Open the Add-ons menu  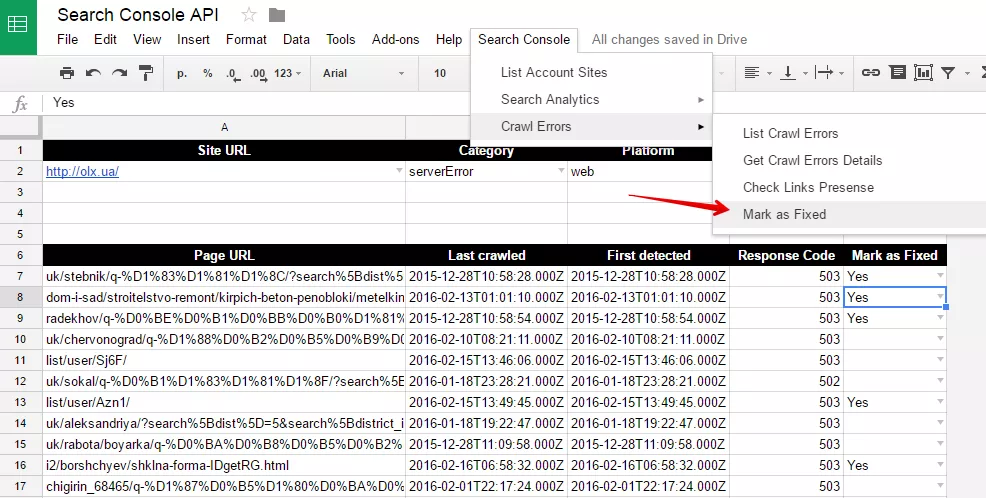coord(395,39)
